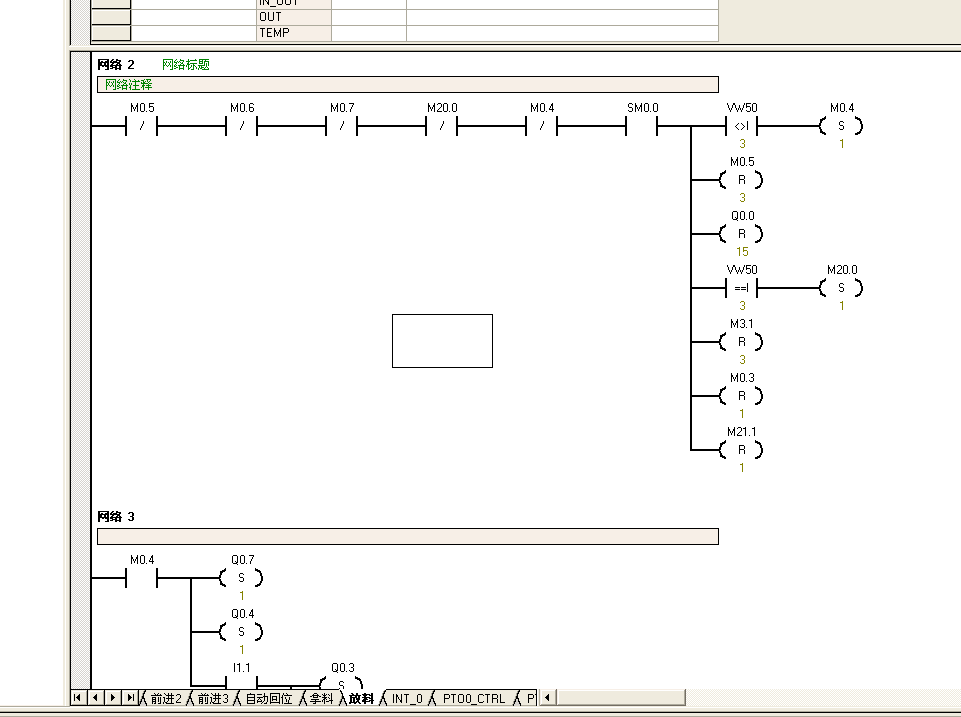Select the M0.4 normally open contact in network 3
The image size is (961, 717).
(142, 578)
